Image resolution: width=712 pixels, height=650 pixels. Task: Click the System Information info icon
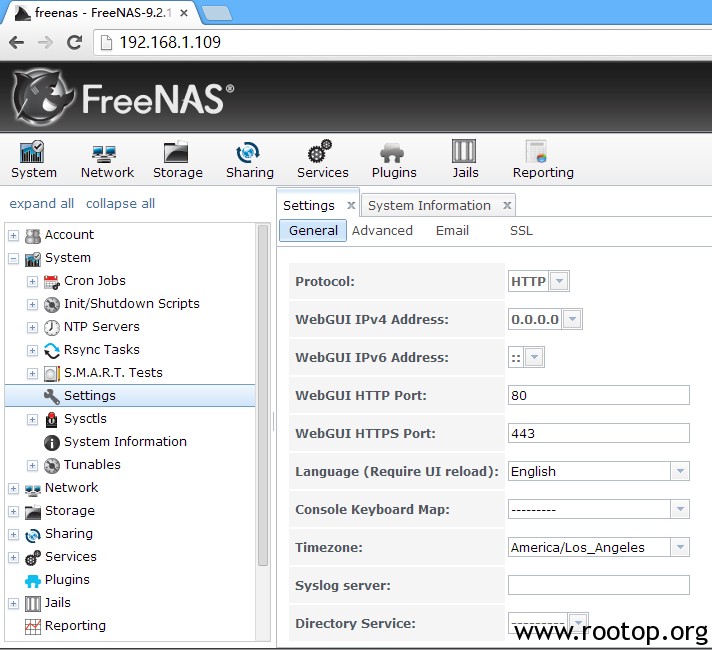coord(52,442)
